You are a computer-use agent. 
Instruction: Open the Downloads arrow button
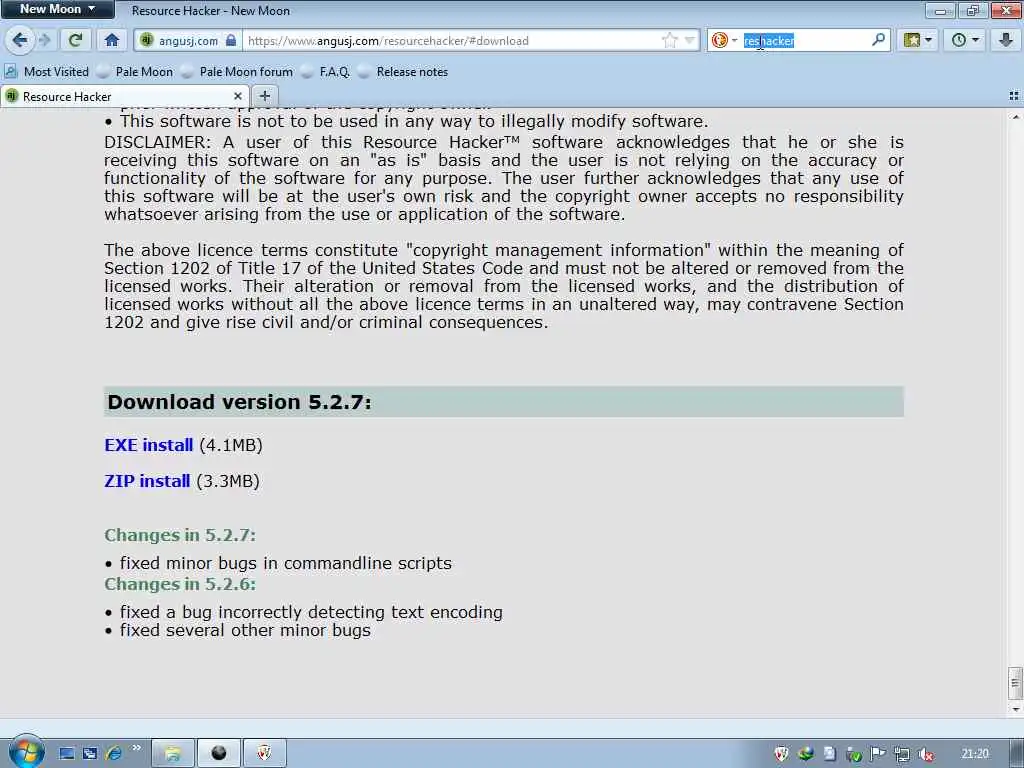coord(1006,40)
